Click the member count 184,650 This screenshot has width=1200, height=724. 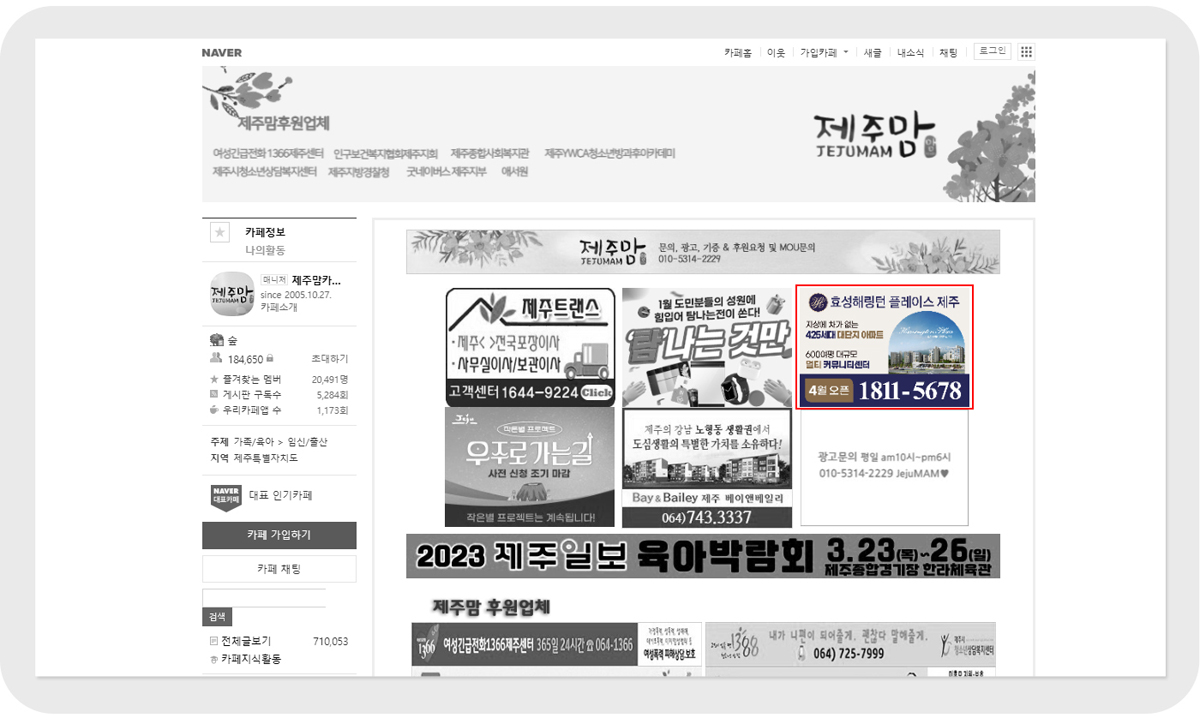246,359
